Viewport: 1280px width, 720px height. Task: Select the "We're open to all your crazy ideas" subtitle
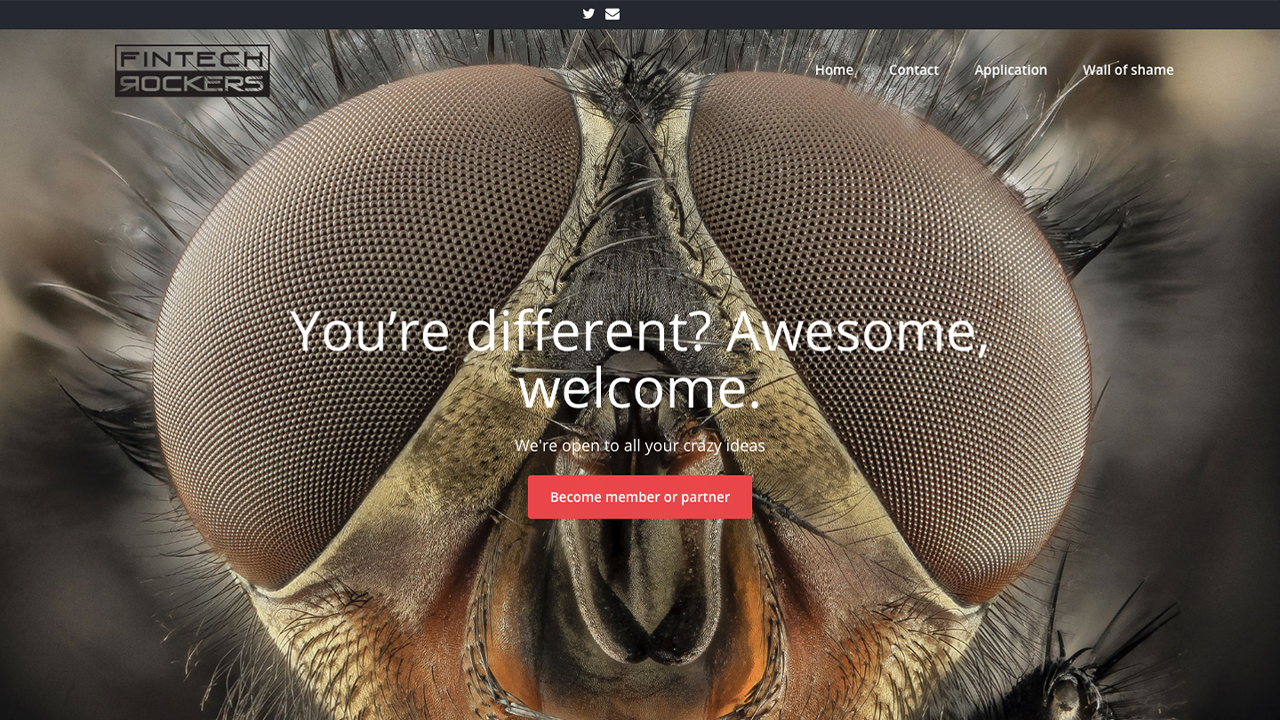click(639, 445)
